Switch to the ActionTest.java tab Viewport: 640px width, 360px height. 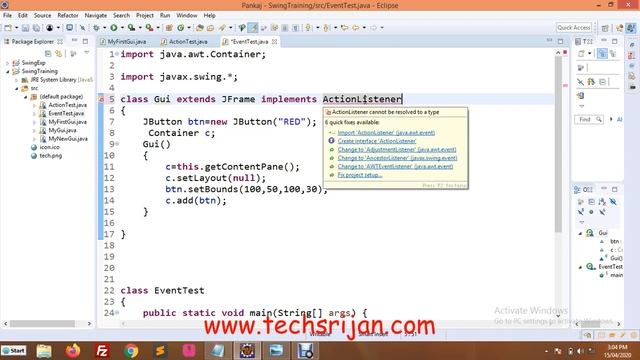pyautogui.click(x=184, y=42)
